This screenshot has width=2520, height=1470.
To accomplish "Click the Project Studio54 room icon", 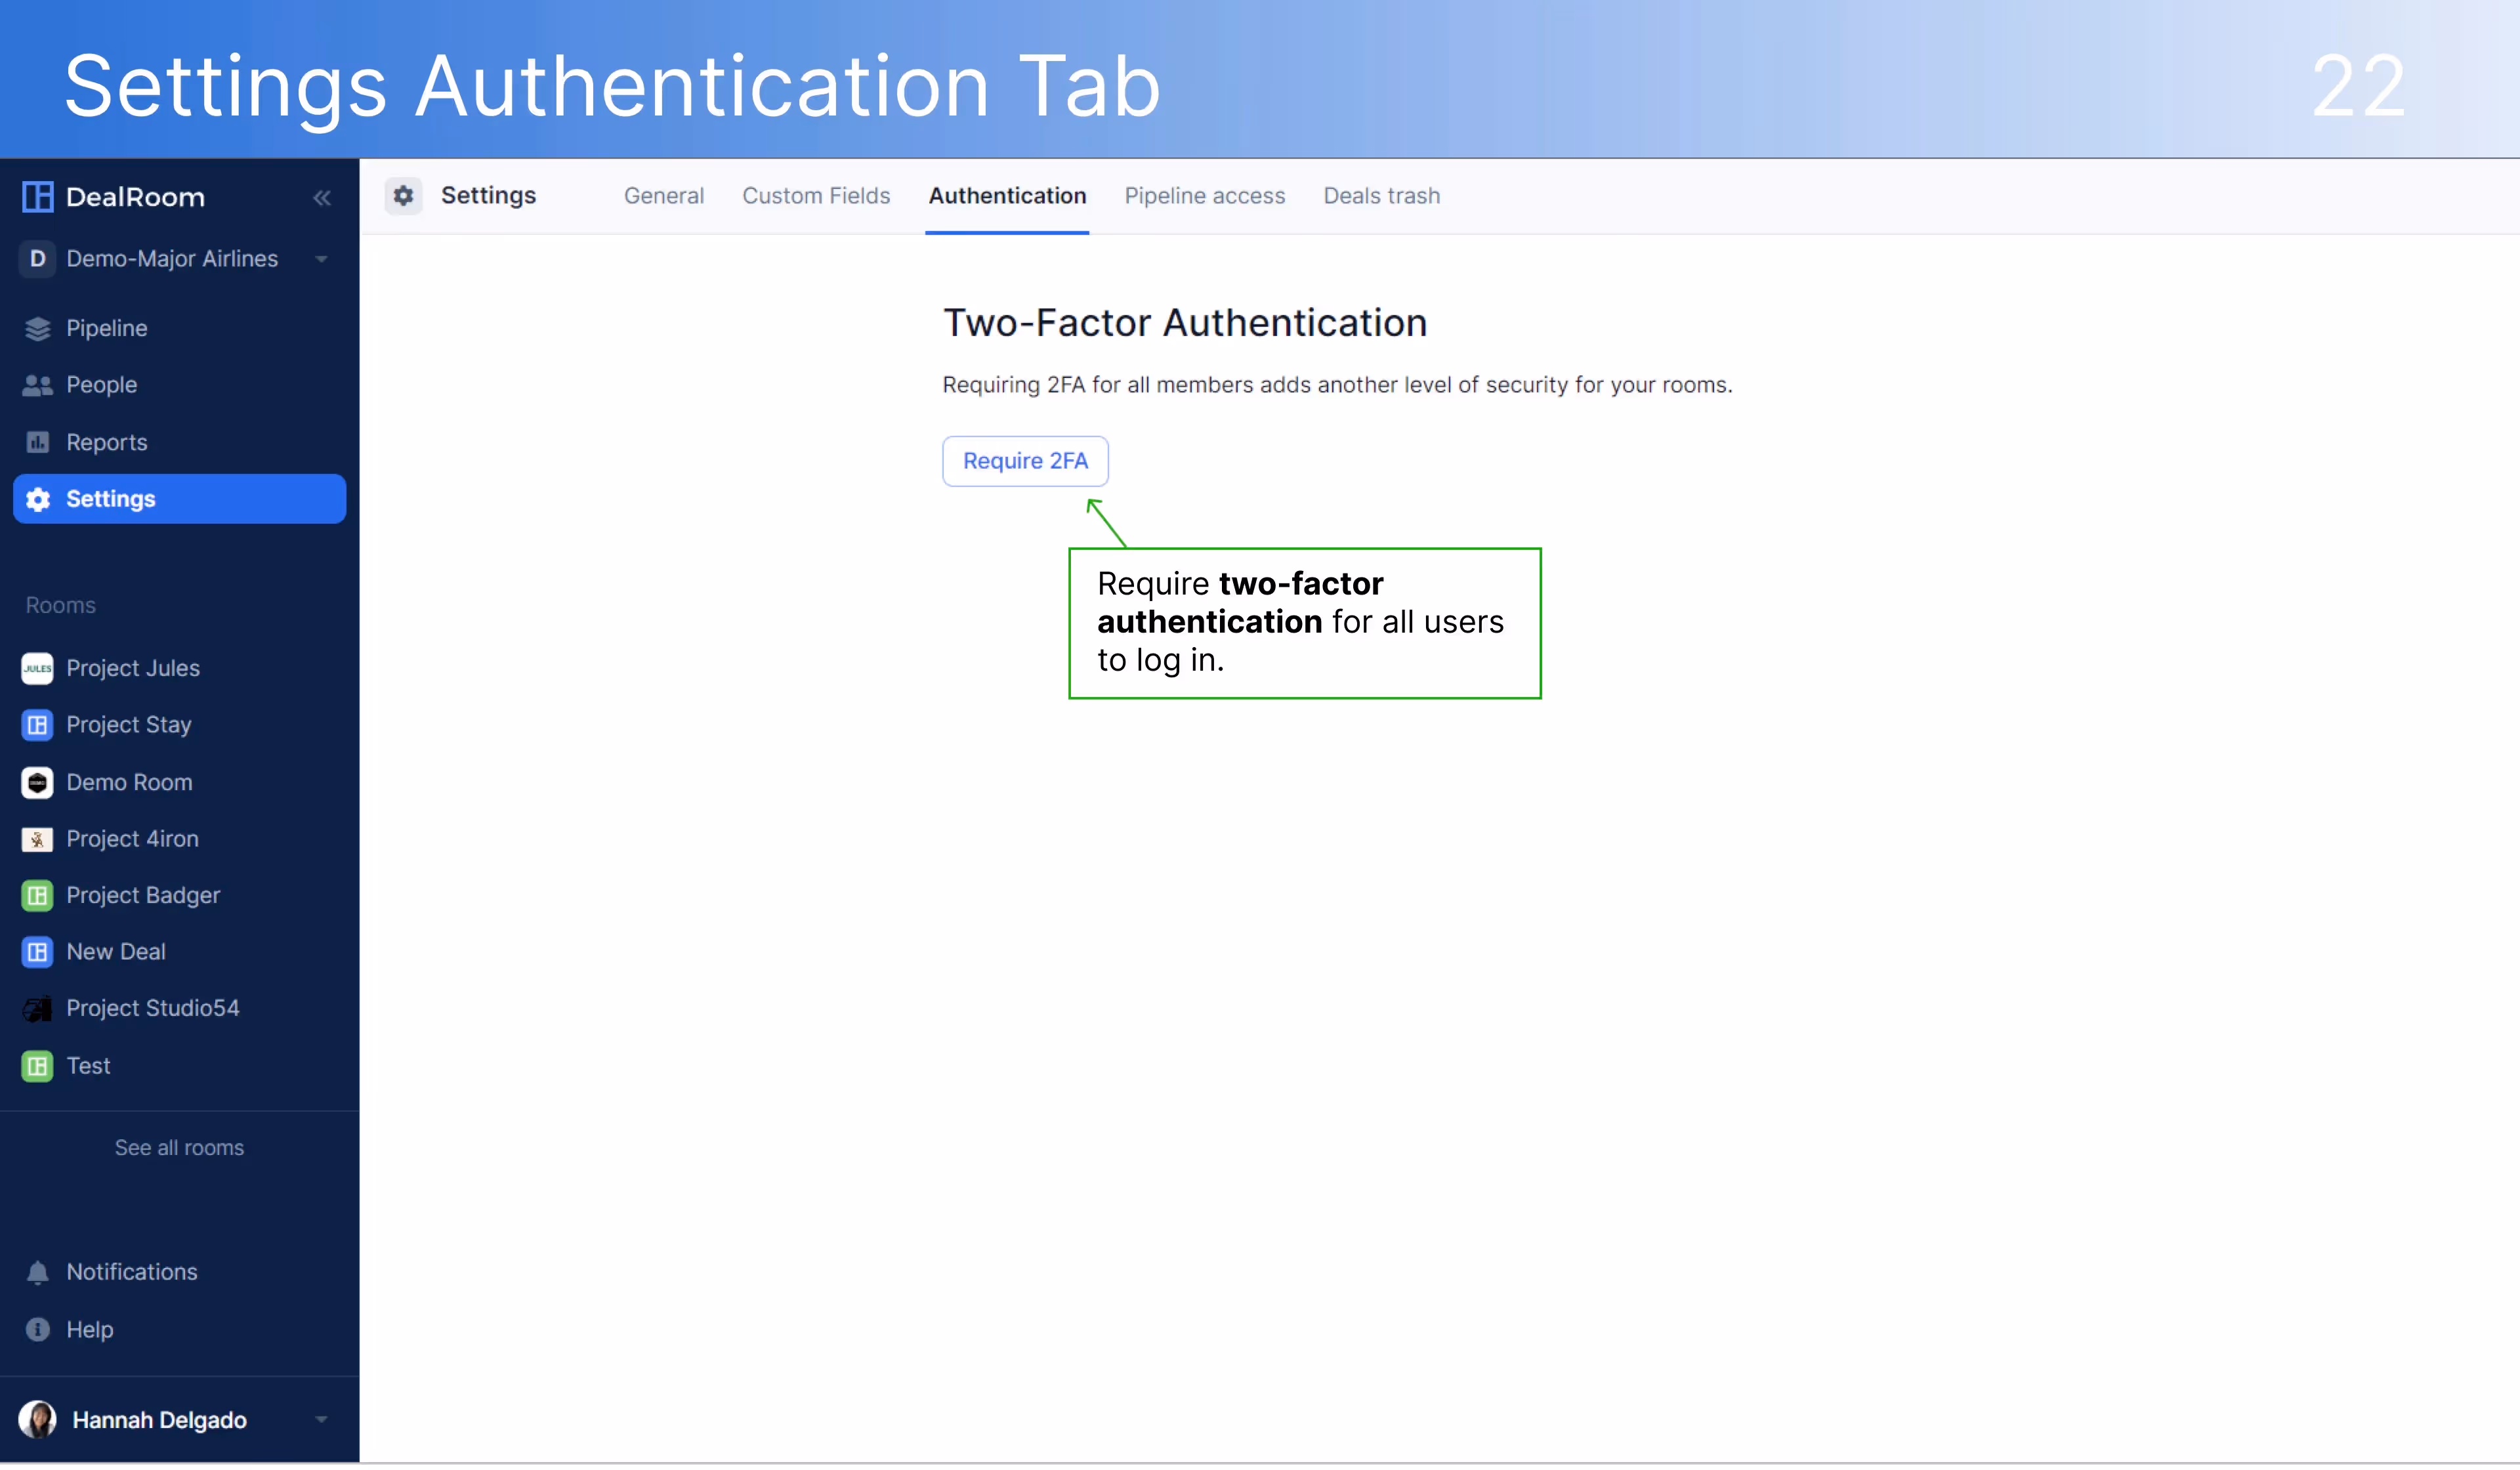I will [37, 1008].
